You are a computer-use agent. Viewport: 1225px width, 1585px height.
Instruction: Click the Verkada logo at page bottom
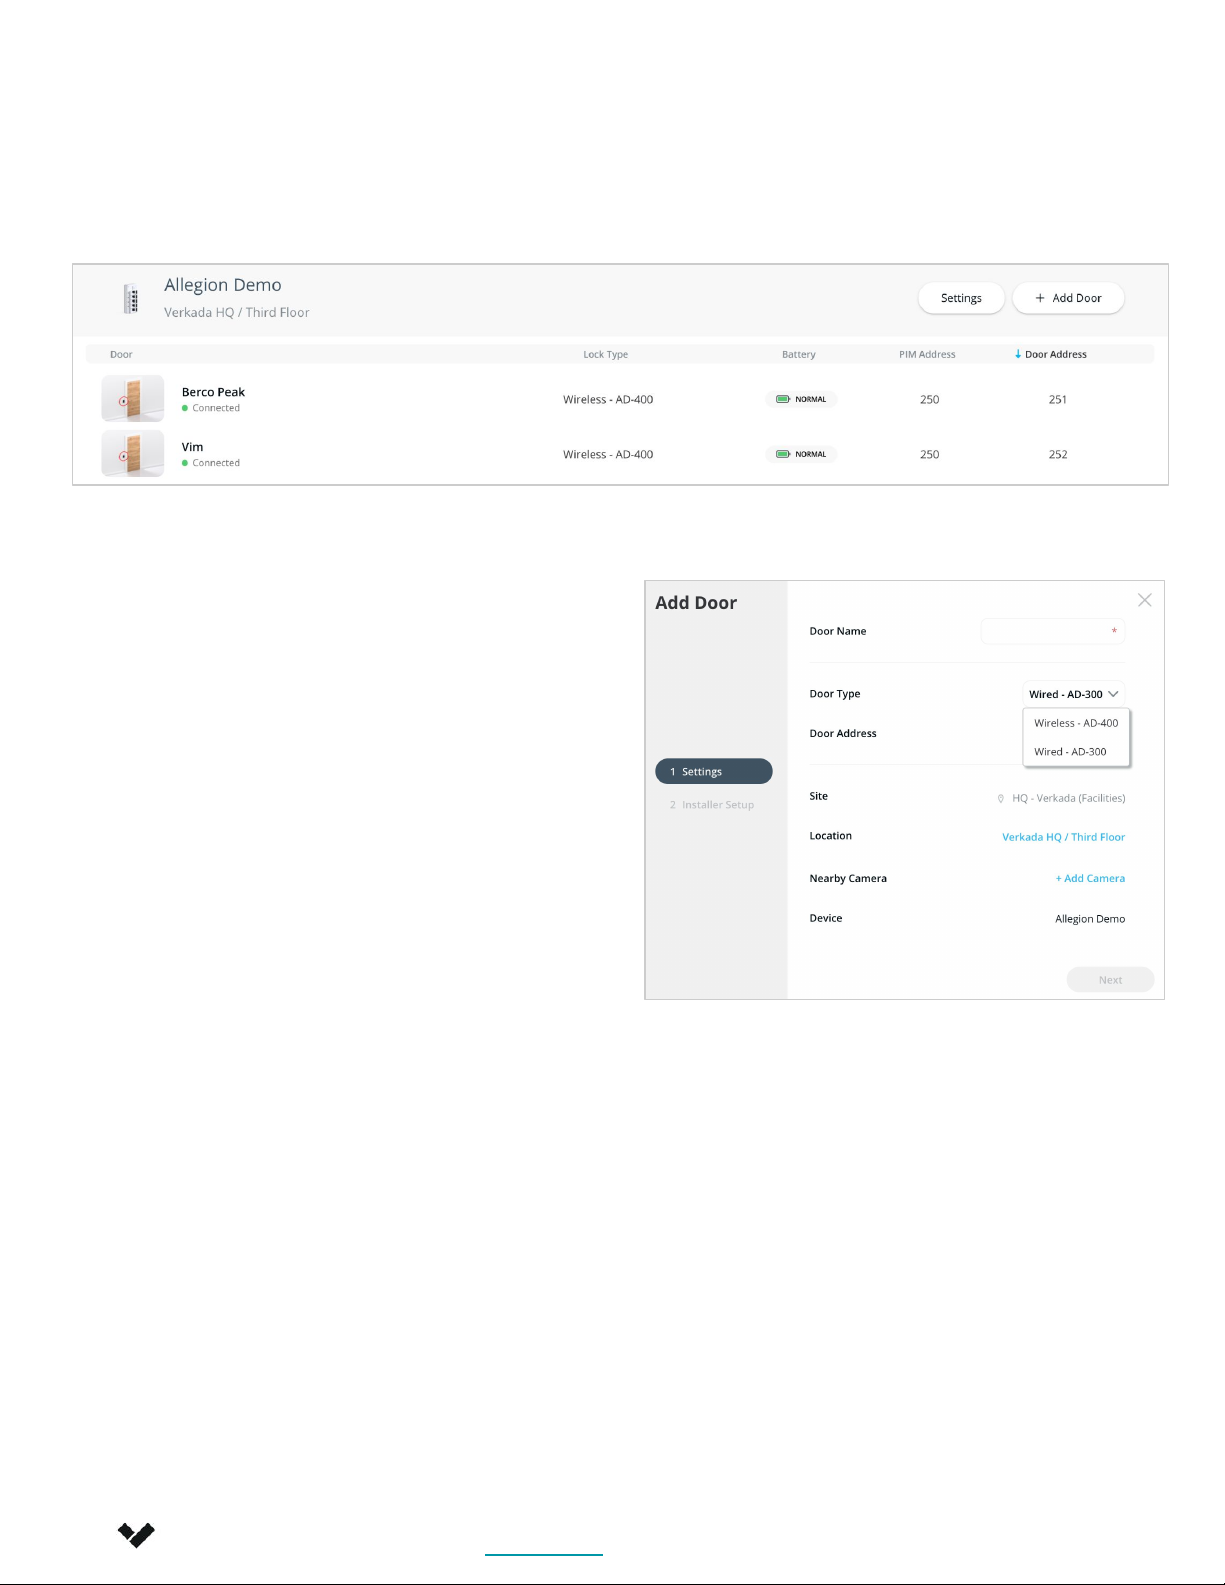coord(136,1535)
